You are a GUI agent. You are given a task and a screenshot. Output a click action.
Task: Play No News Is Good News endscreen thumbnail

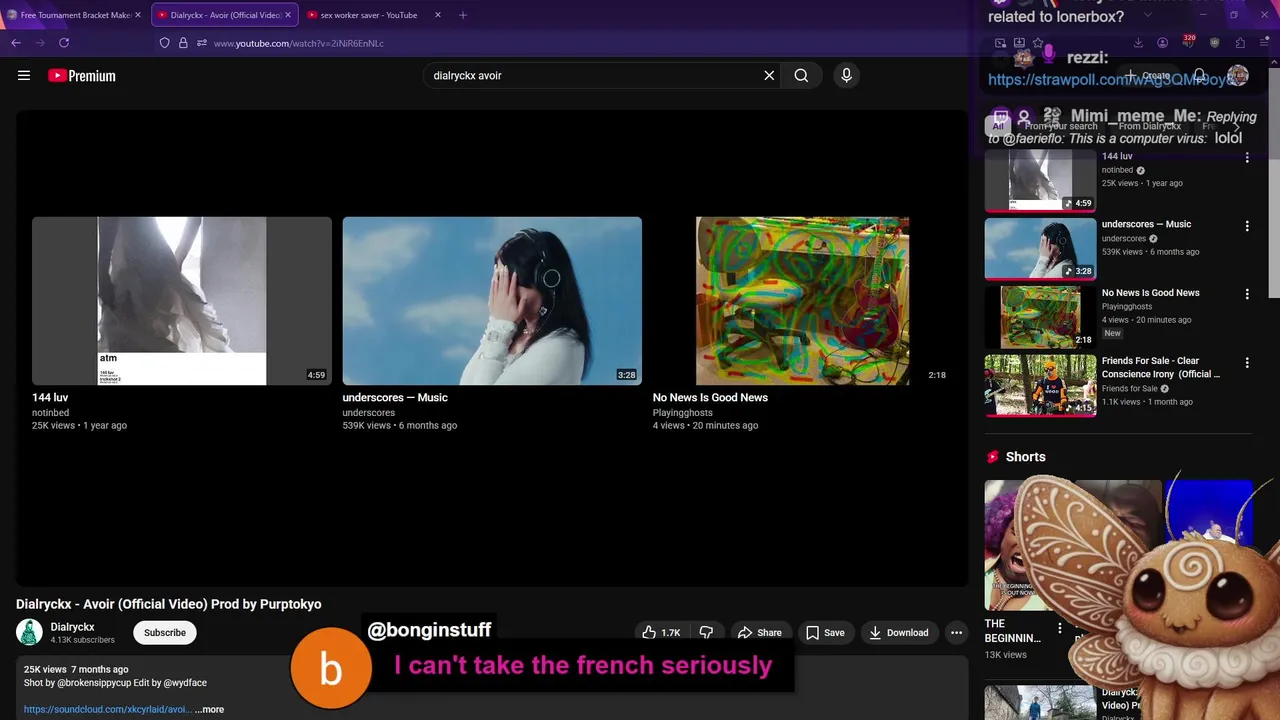pos(802,301)
